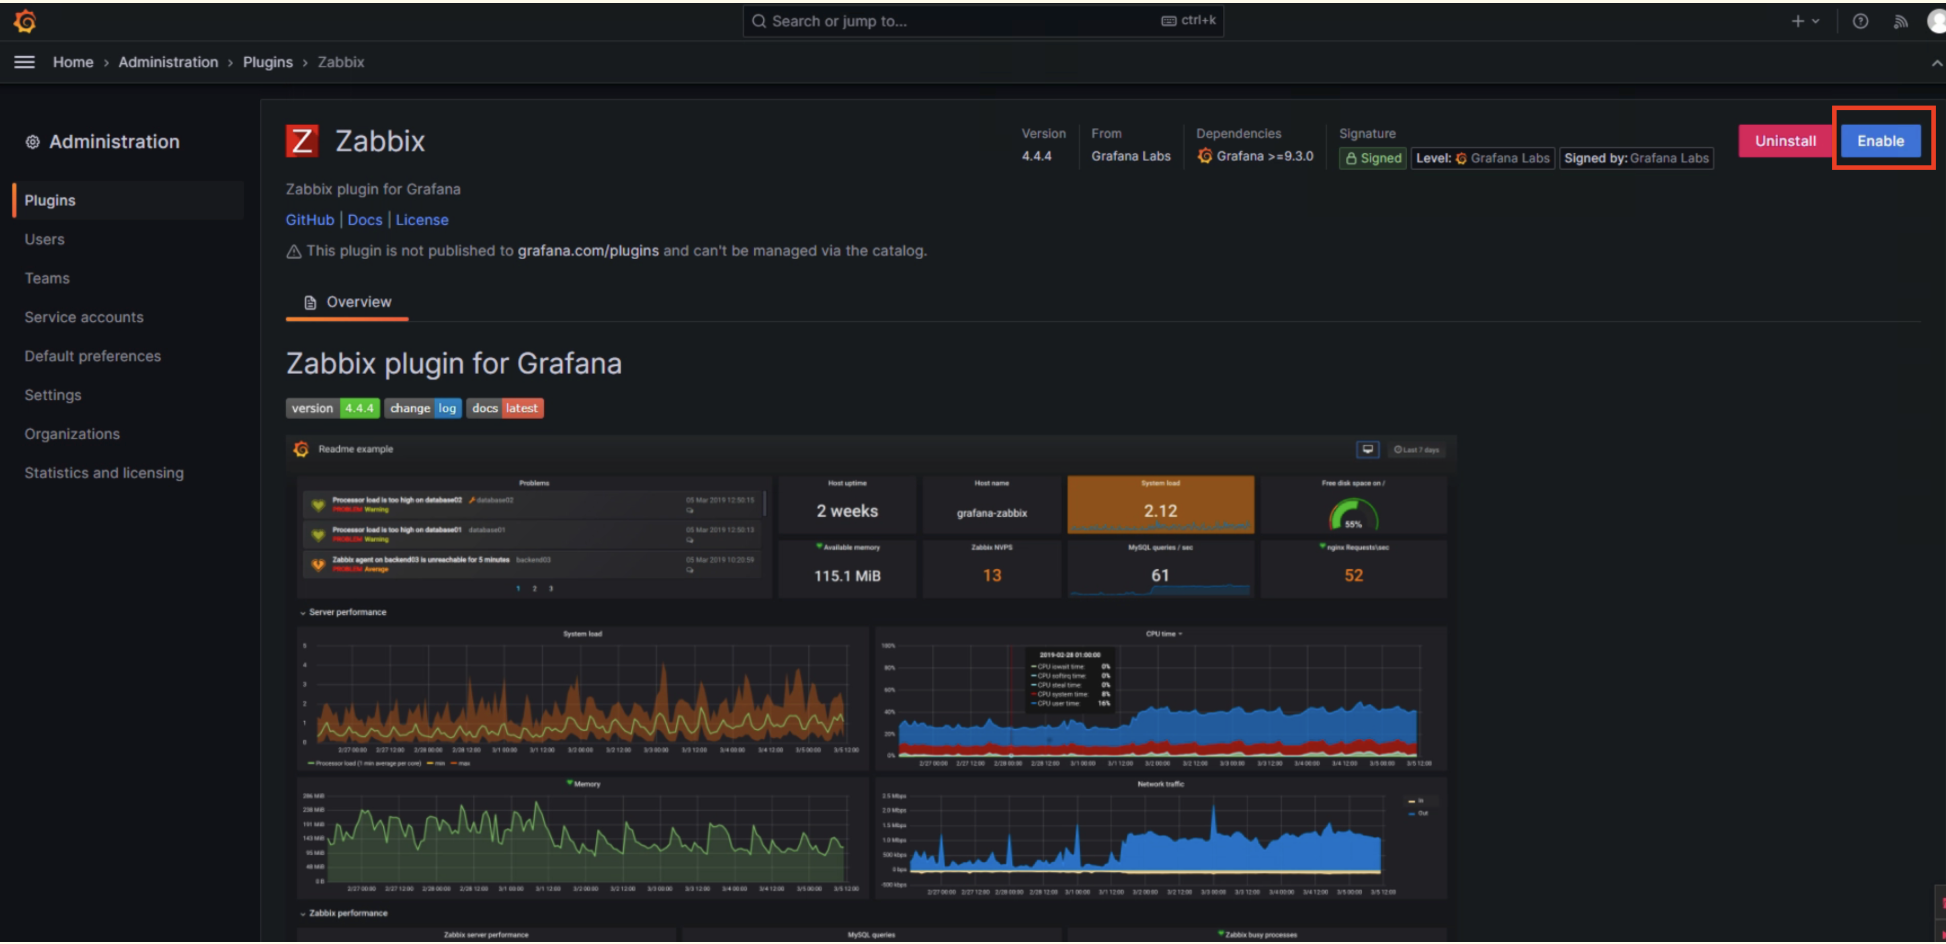Click the Uninstall button
Screen dimensions: 1946x944
click(1786, 141)
